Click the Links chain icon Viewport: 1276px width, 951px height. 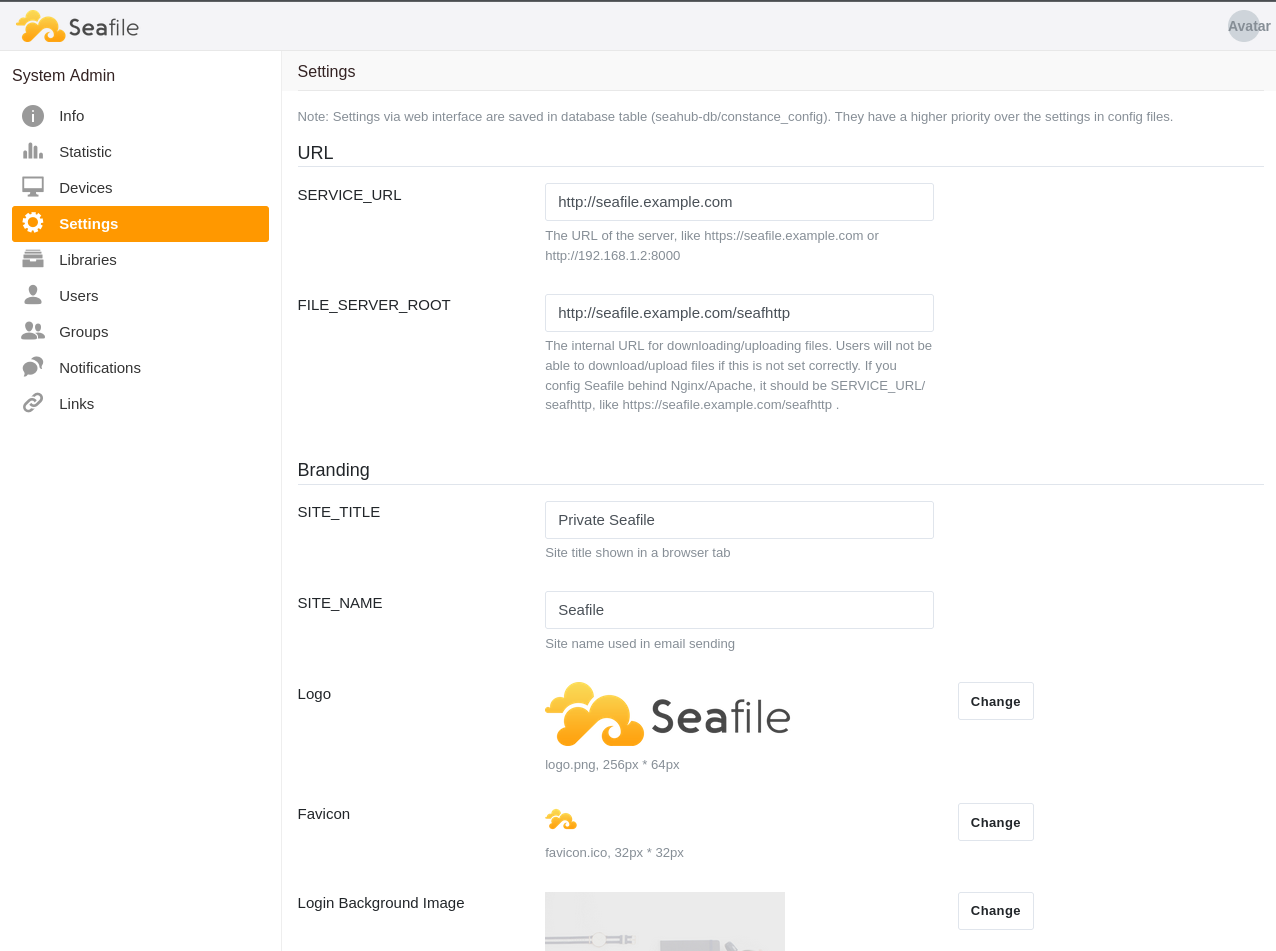pyautogui.click(x=33, y=404)
